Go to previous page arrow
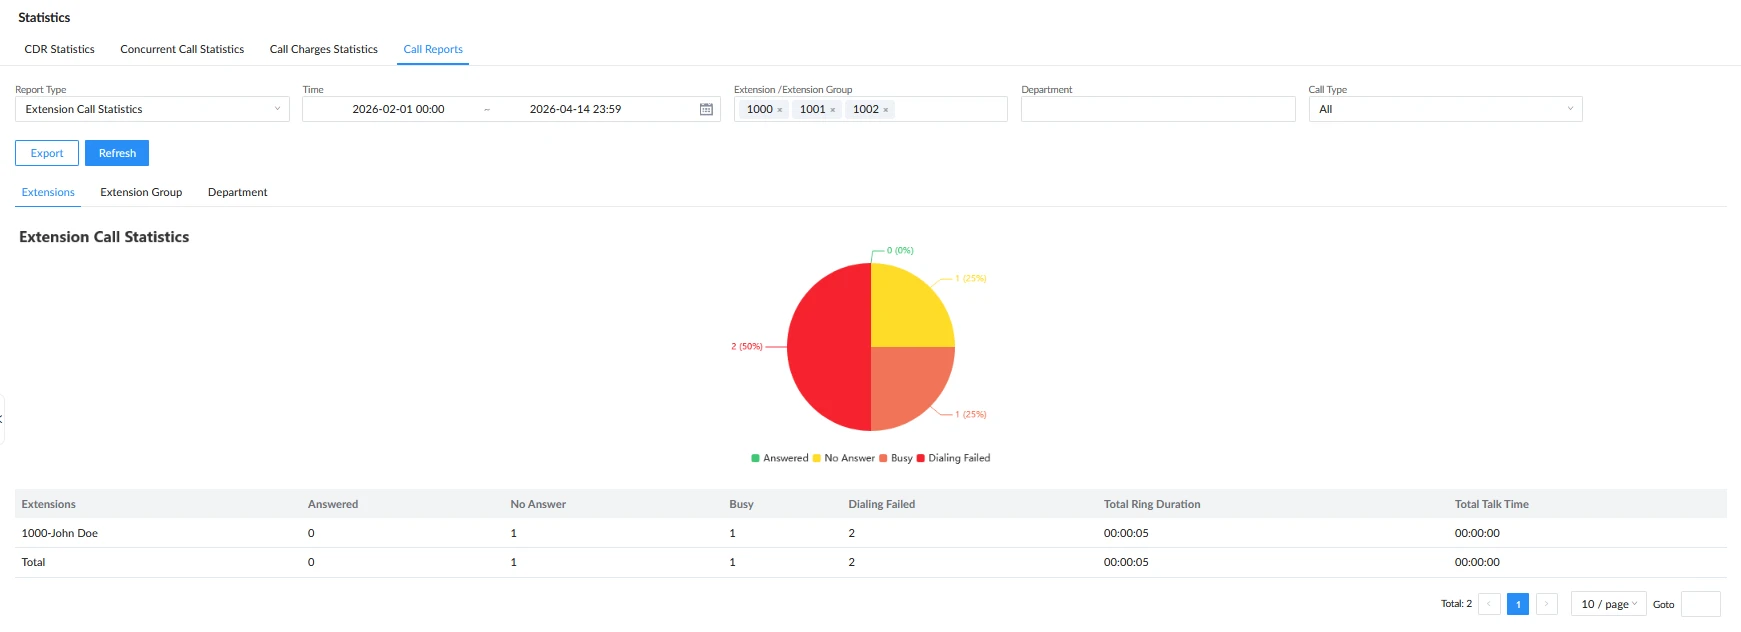Screen dimensions: 1741x632 coord(1489,604)
